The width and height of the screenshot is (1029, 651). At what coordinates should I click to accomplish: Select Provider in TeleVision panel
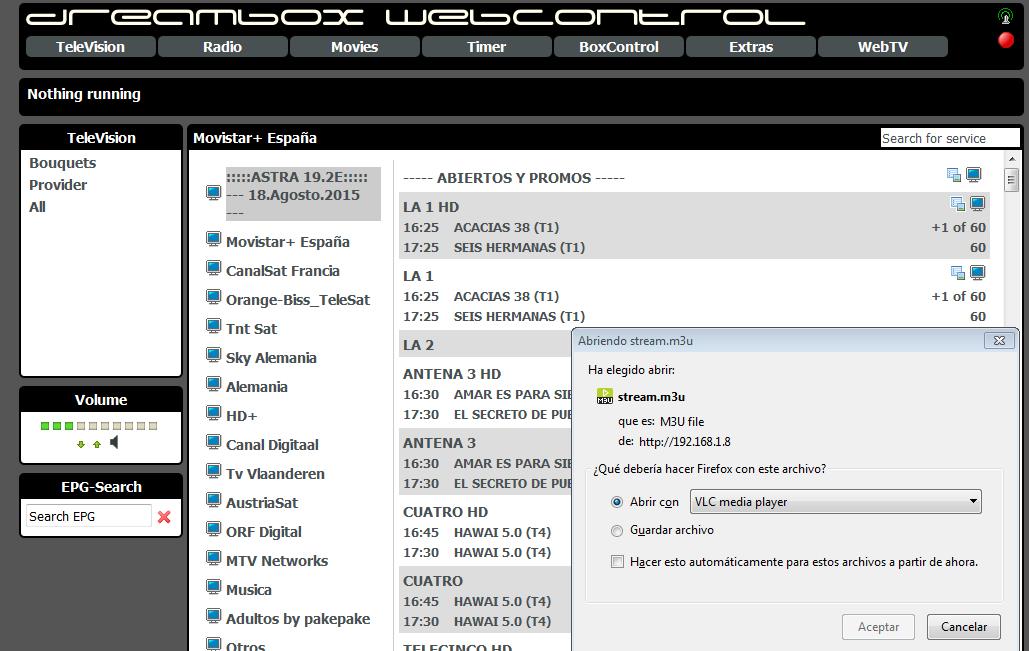[x=58, y=184]
